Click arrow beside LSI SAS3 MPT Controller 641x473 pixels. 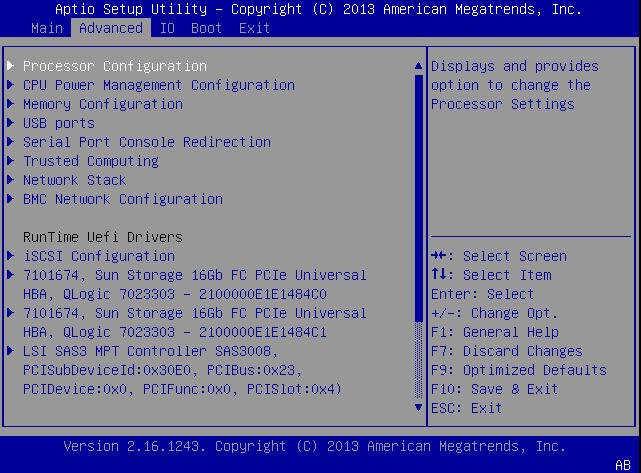click(11, 351)
